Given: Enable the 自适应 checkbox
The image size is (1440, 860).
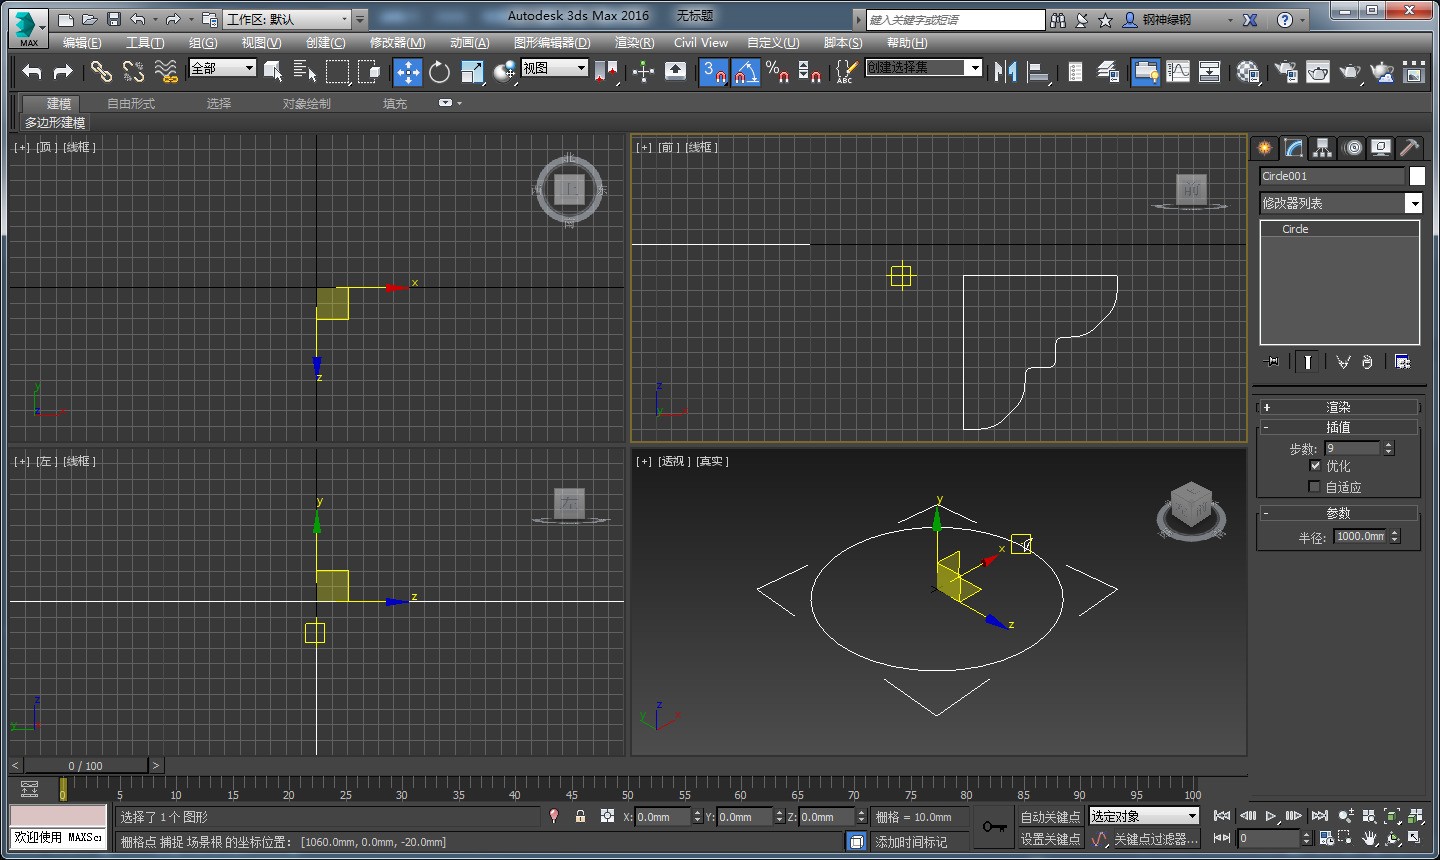Looking at the screenshot, I should 1314,486.
